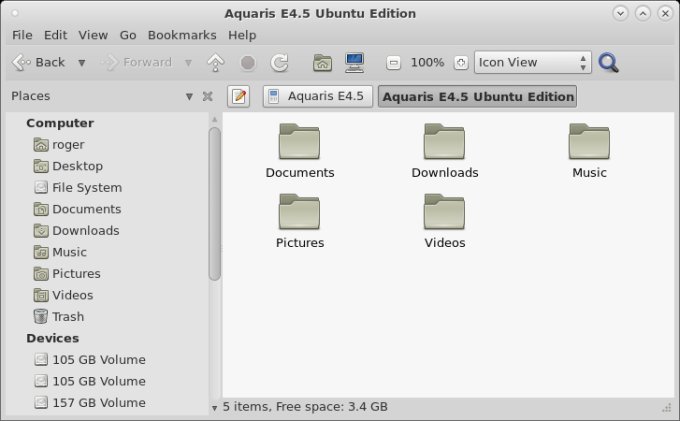The width and height of the screenshot is (680, 421).
Task: Select the Downloads folder in main view
Action: pyautogui.click(x=445, y=152)
